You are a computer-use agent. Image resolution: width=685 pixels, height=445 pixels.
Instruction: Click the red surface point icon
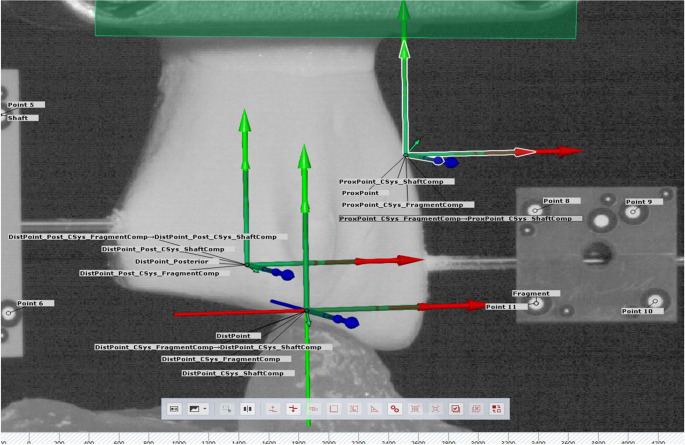(273, 409)
